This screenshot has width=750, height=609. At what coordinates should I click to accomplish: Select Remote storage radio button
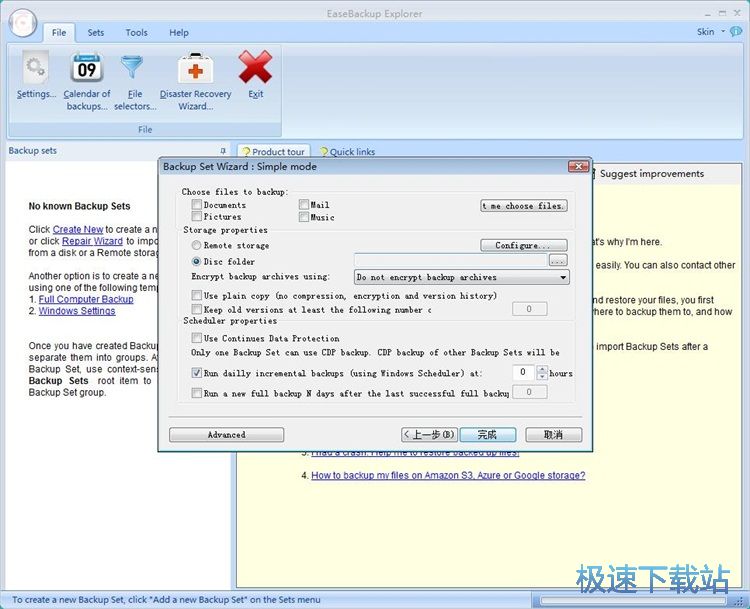[x=196, y=245]
